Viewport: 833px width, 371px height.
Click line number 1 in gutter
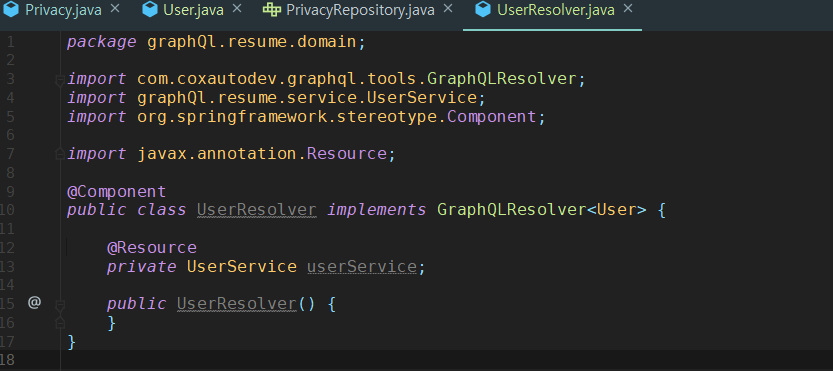coord(11,42)
